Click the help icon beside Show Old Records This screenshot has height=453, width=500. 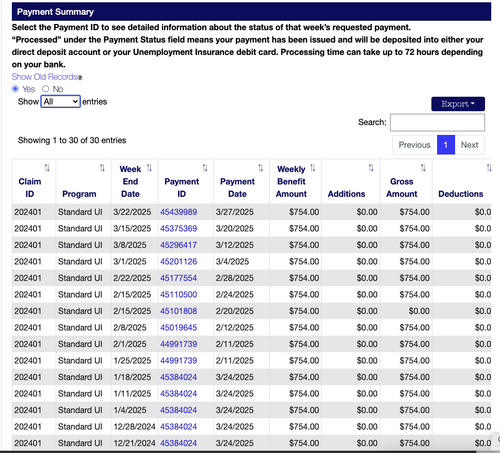[80, 78]
